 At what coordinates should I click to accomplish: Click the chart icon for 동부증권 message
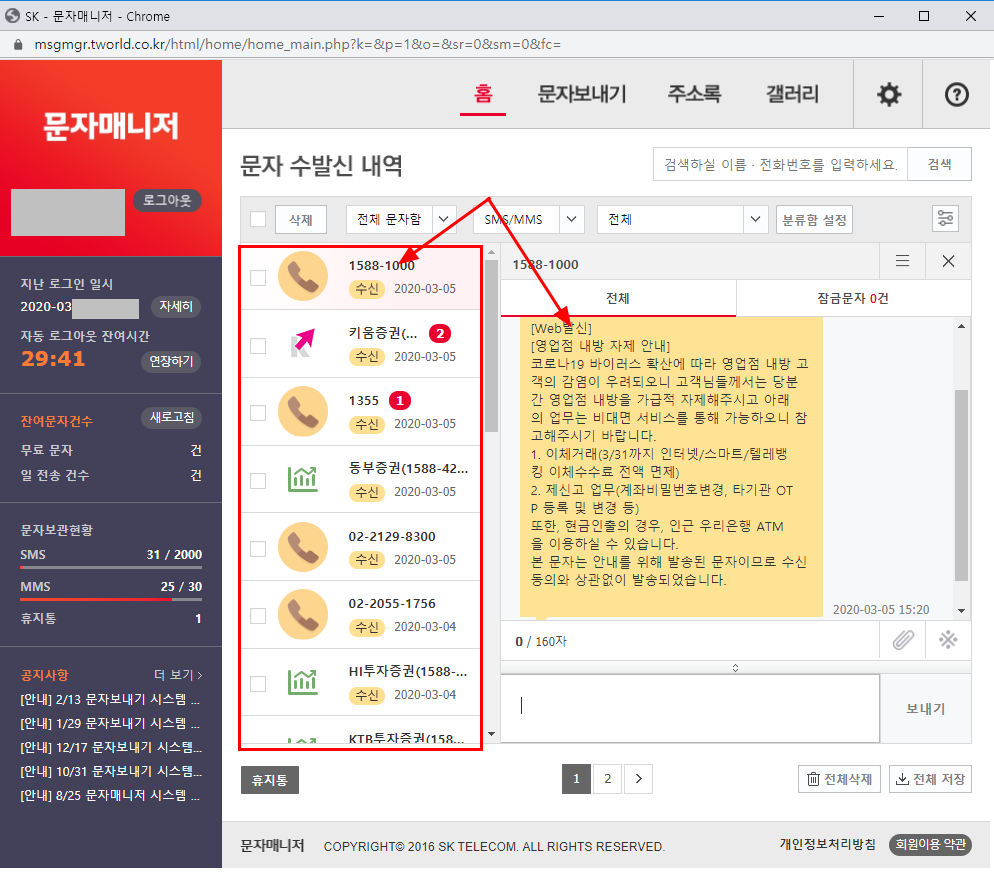[x=304, y=479]
